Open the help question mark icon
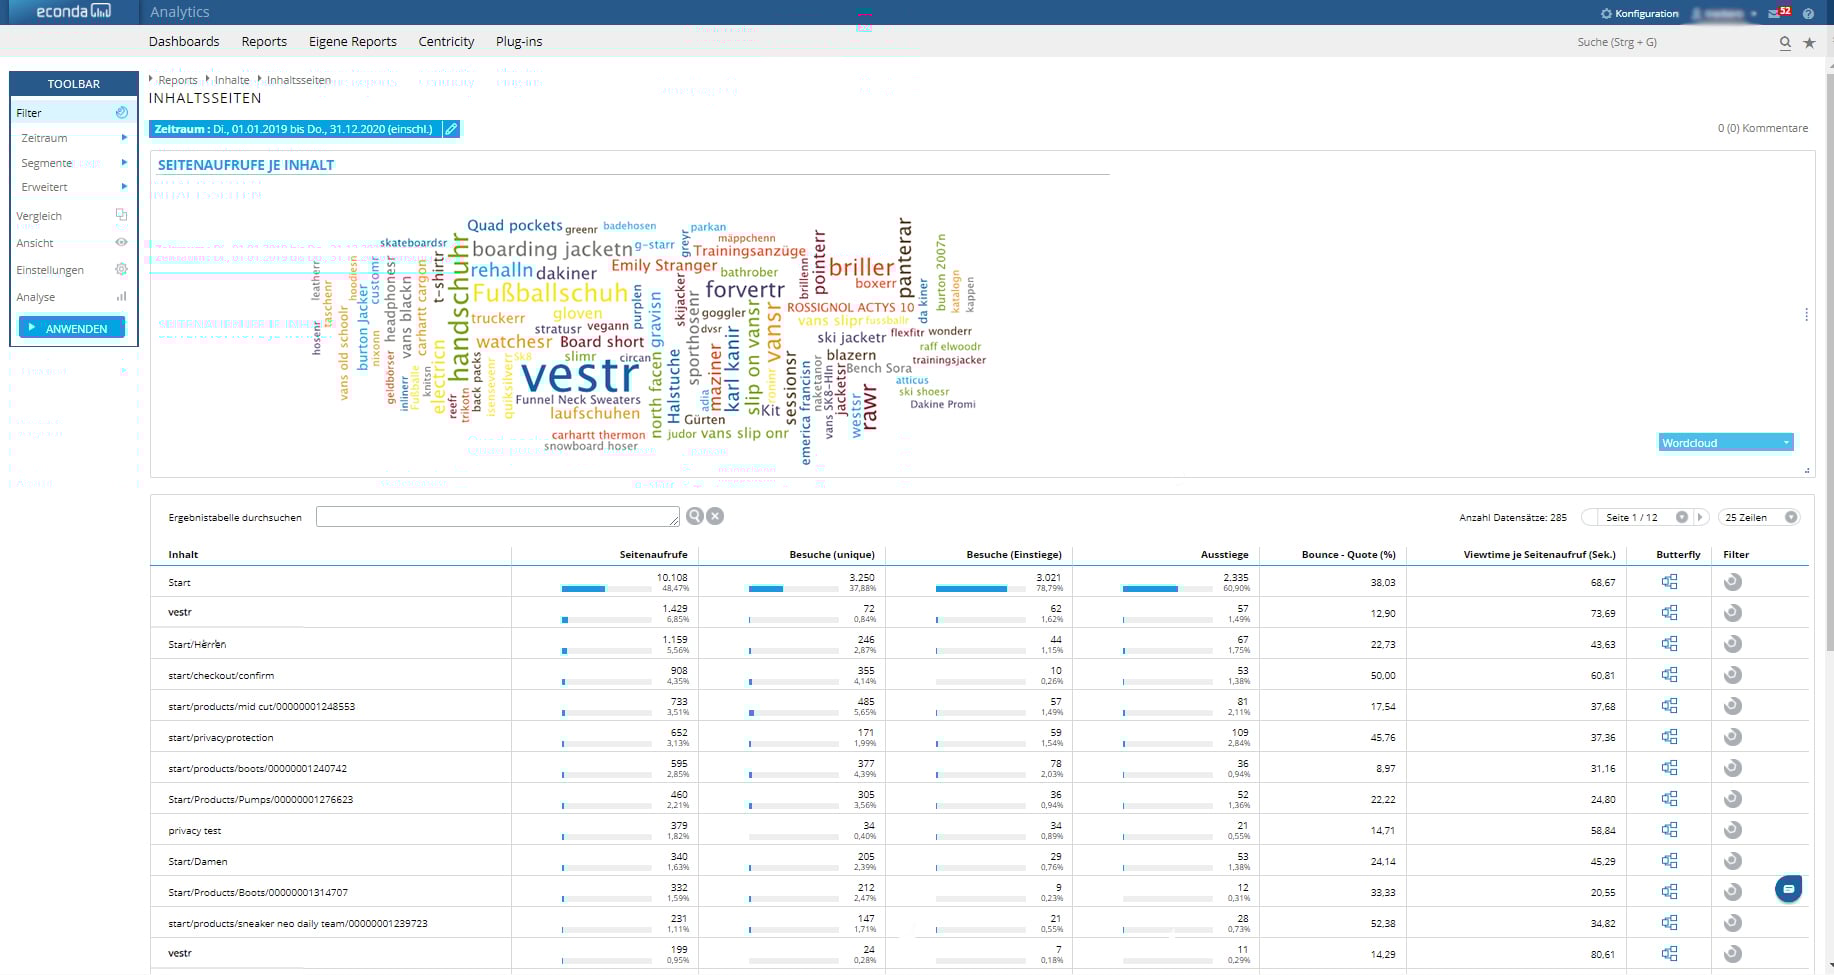This screenshot has width=1834, height=975. [x=1808, y=14]
